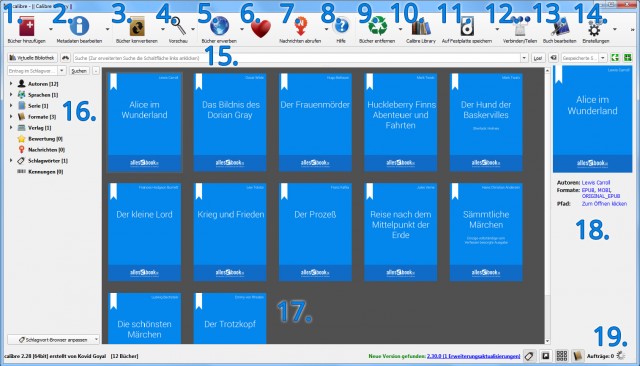Expand the Formate category

tap(11, 117)
